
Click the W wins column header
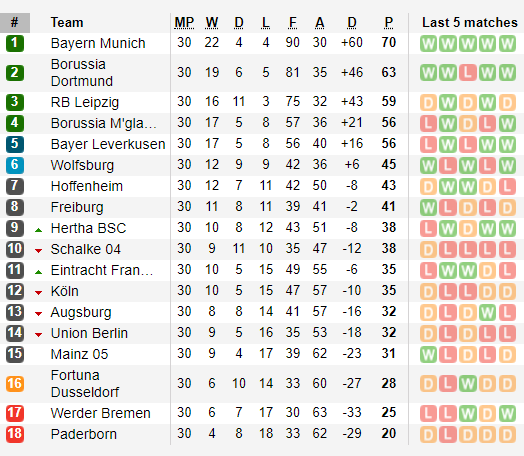click(x=212, y=23)
